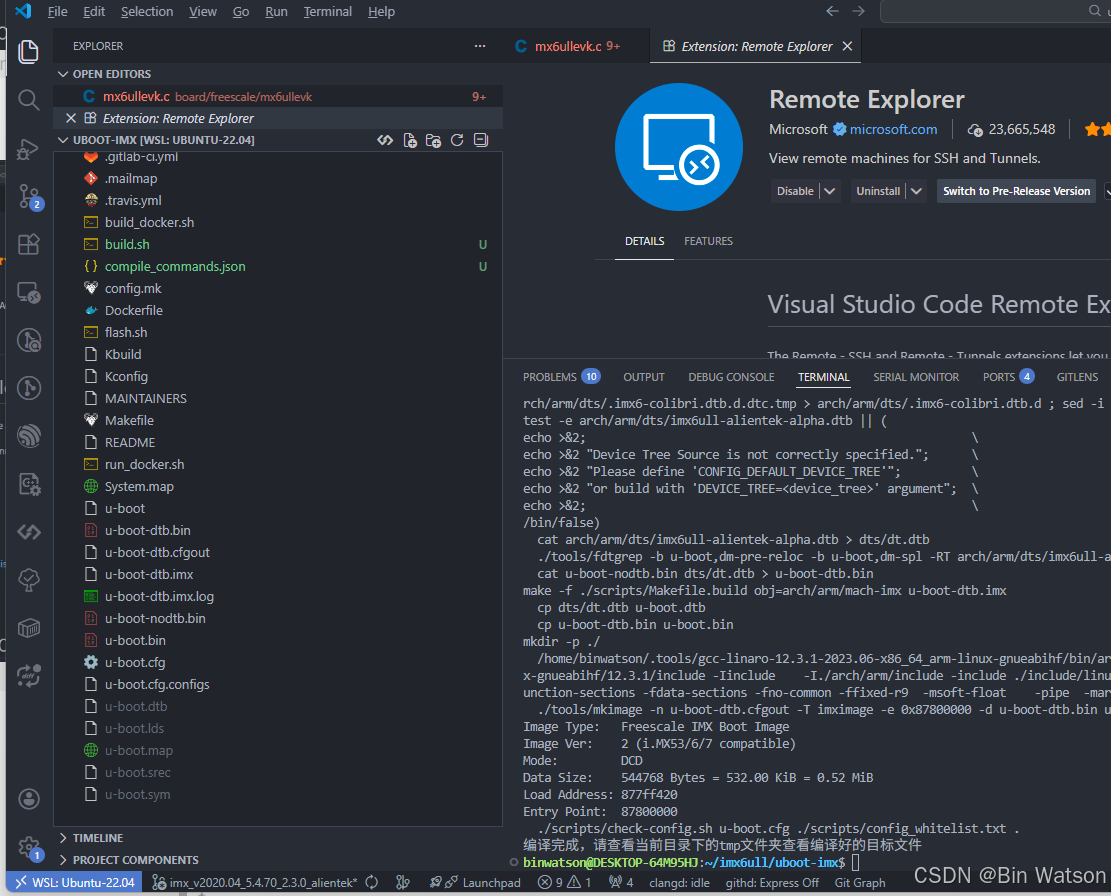Screen dimensions: 1111x896
Task: Click the code brackets icon in the UBOOT-IMX header
Action: click(385, 140)
